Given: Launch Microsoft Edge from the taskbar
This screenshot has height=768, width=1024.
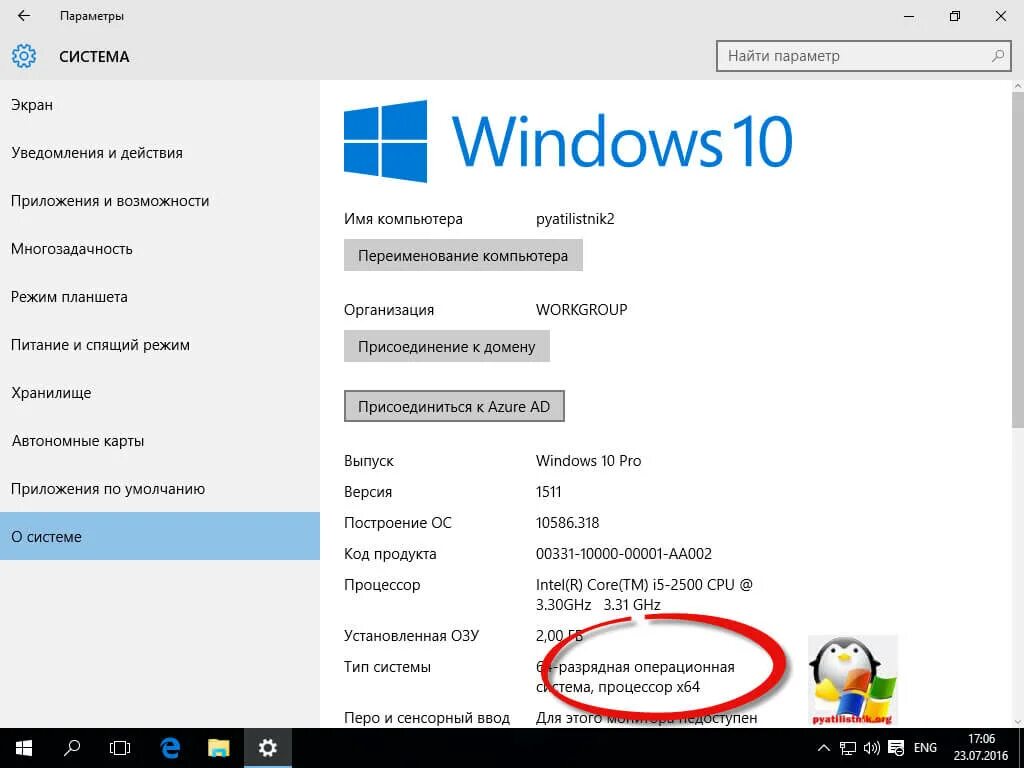Looking at the screenshot, I should tap(170, 748).
